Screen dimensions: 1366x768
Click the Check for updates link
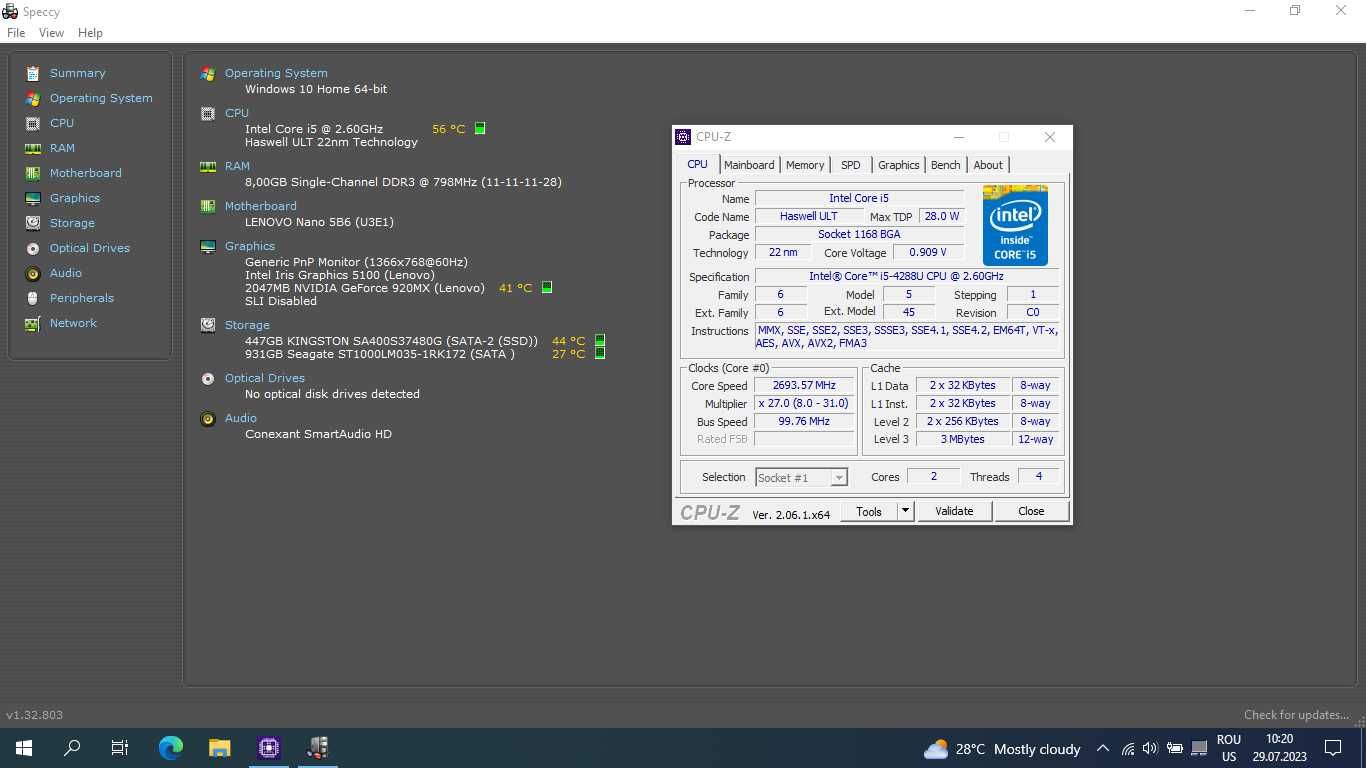pyautogui.click(x=1296, y=715)
